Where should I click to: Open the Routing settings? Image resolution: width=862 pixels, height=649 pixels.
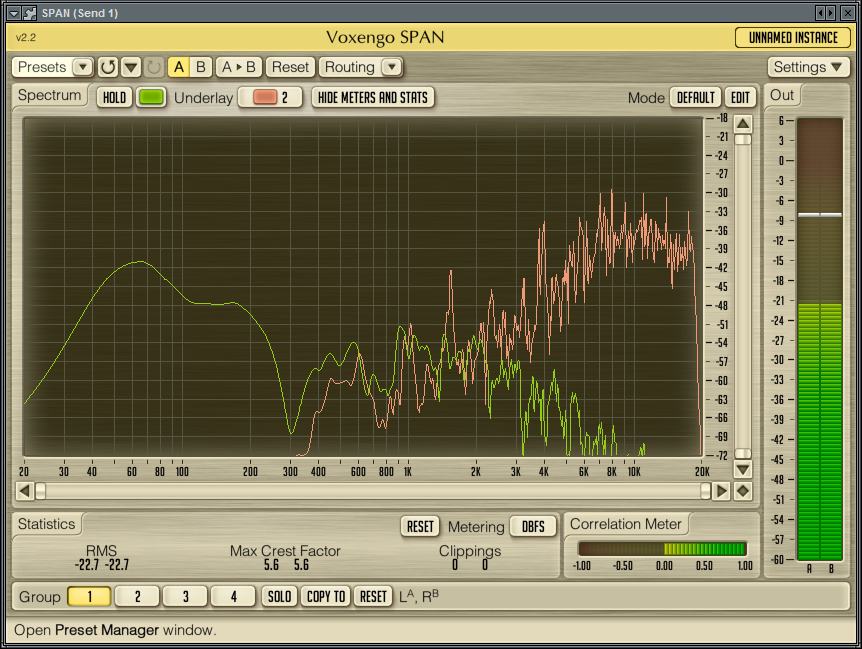point(350,67)
